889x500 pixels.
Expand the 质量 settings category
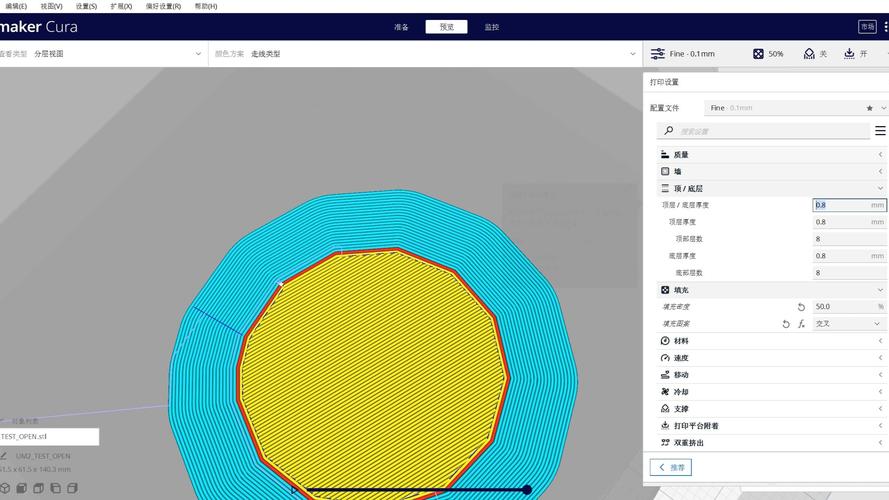click(x=880, y=154)
